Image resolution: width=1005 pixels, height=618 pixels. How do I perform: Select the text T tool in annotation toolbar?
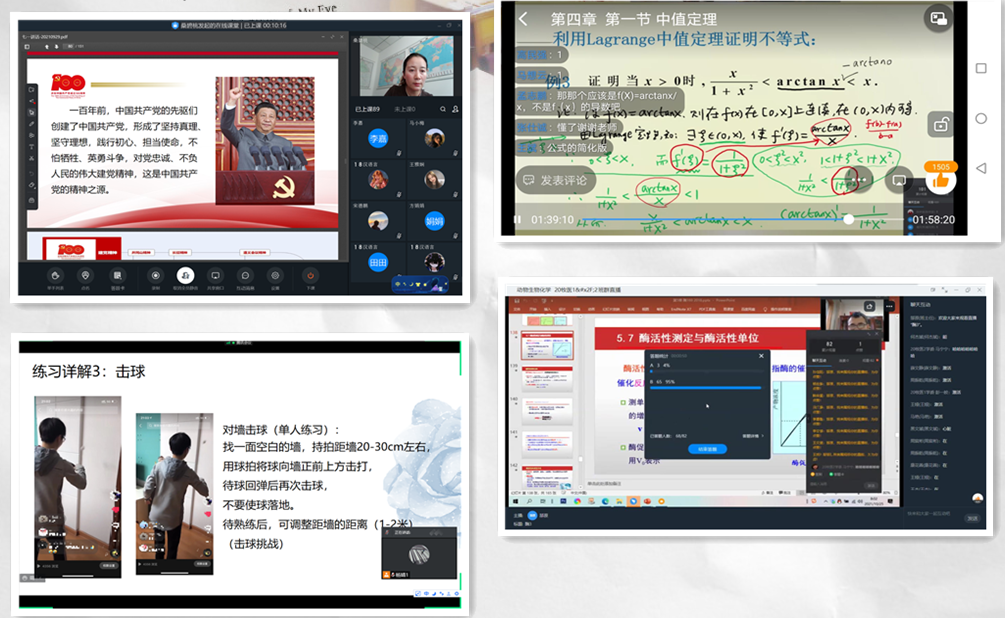tap(31, 147)
